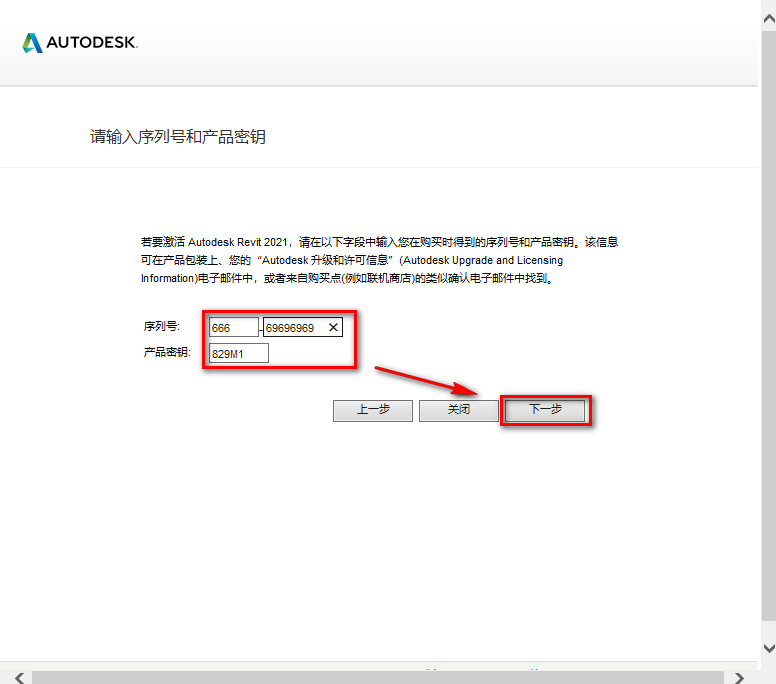Screen dimensions: 776x684
Task: Click the horizontal scrollbar left arrow
Action: [18, 677]
